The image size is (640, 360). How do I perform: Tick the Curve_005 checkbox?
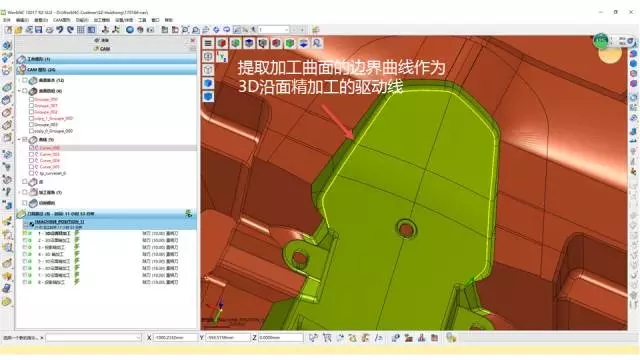[31, 167]
